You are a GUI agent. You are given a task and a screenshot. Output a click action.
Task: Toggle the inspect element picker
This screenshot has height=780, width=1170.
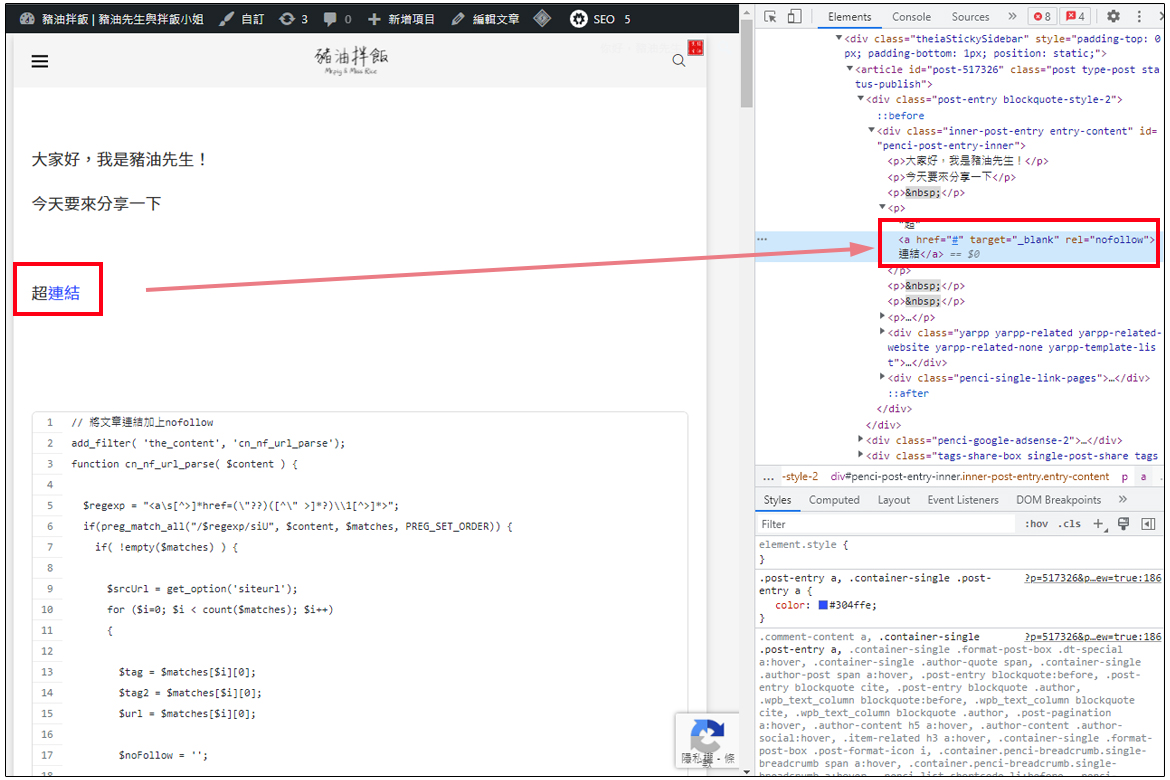pos(770,16)
